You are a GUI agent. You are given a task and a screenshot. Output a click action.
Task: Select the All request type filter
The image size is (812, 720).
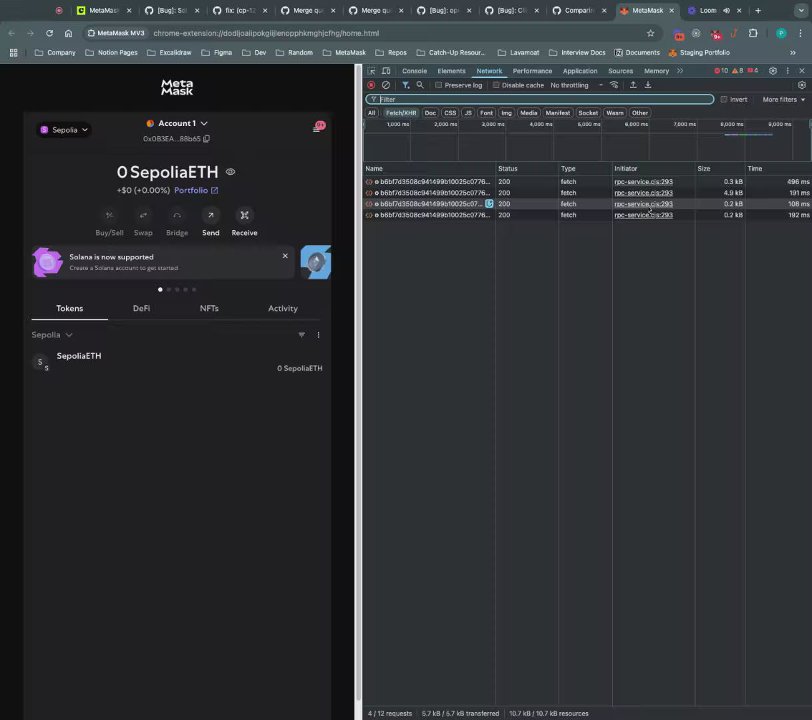tap(371, 113)
